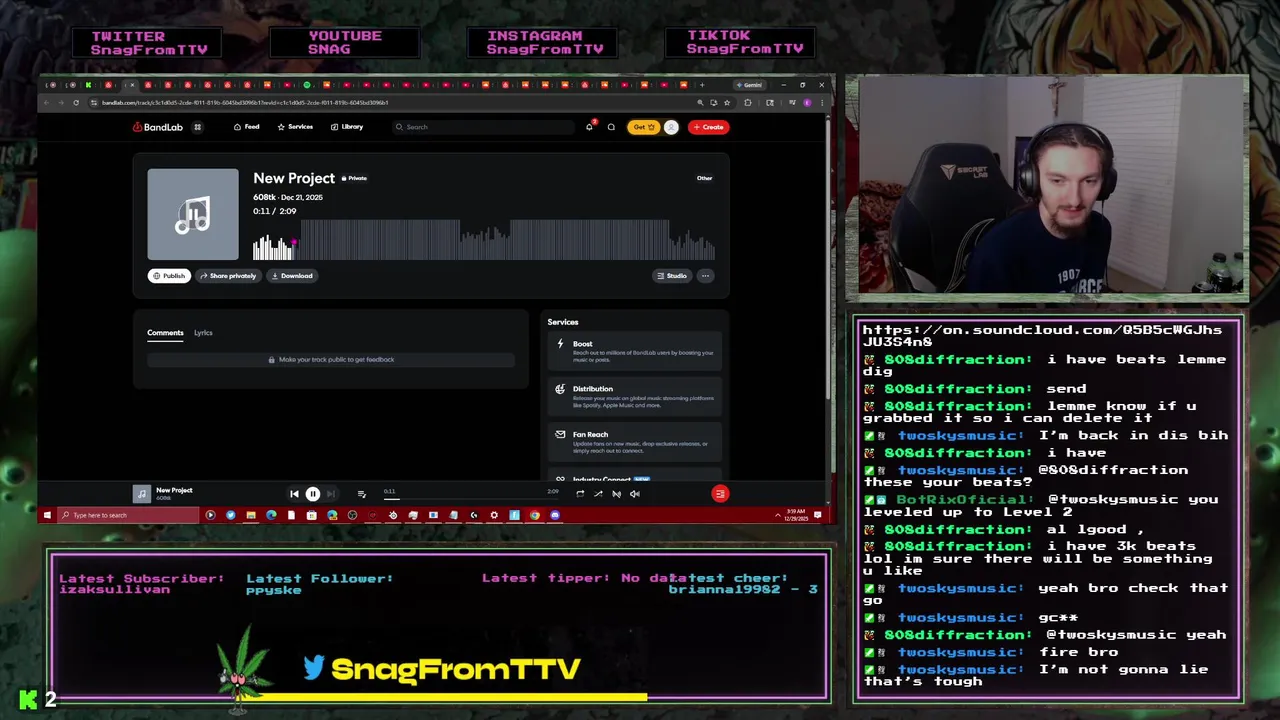Open the track more options menu
The image size is (1280, 720).
pyautogui.click(x=705, y=276)
